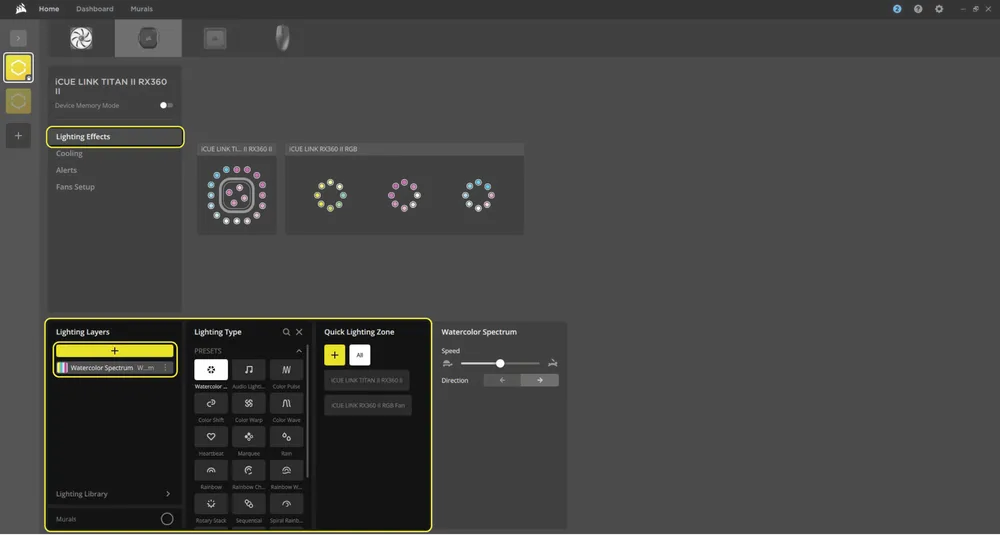
Task: Toggle Device Memory Mode switch
Action: click(166, 105)
